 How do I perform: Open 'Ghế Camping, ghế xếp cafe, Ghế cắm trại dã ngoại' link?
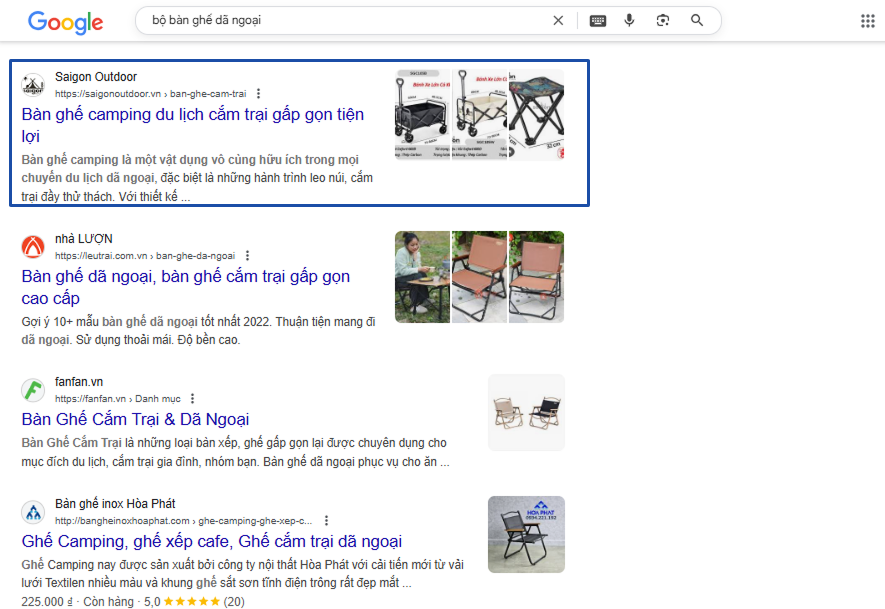coord(212,541)
